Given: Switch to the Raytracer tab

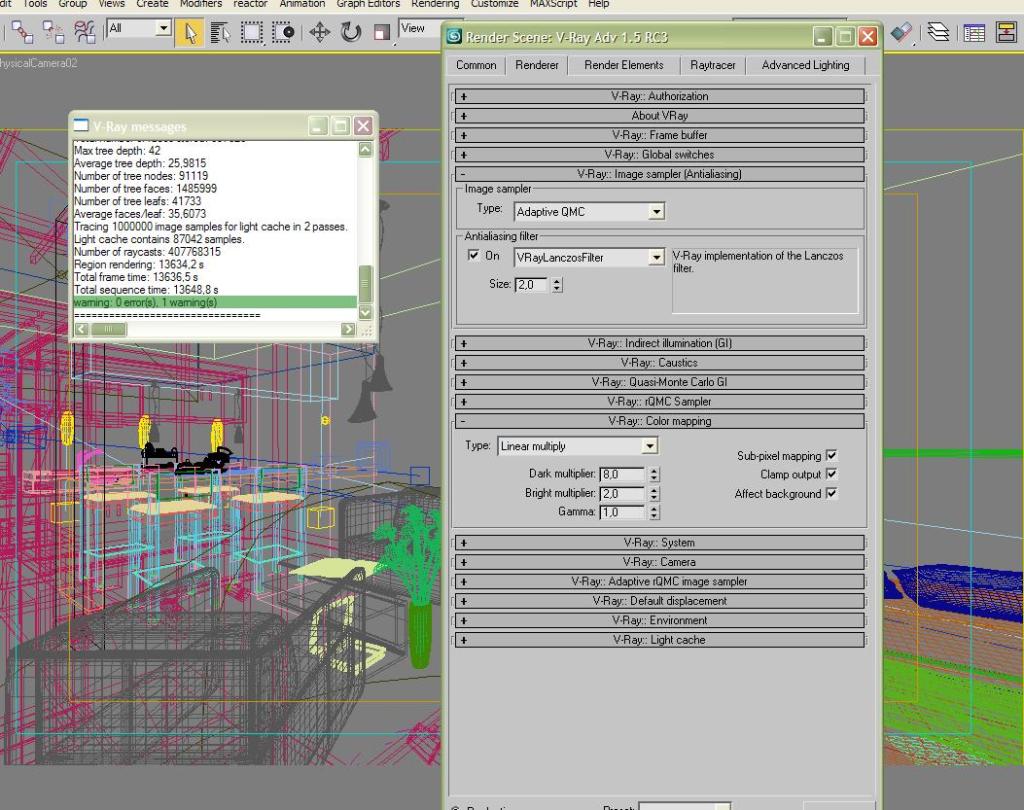Looking at the screenshot, I should 712,65.
